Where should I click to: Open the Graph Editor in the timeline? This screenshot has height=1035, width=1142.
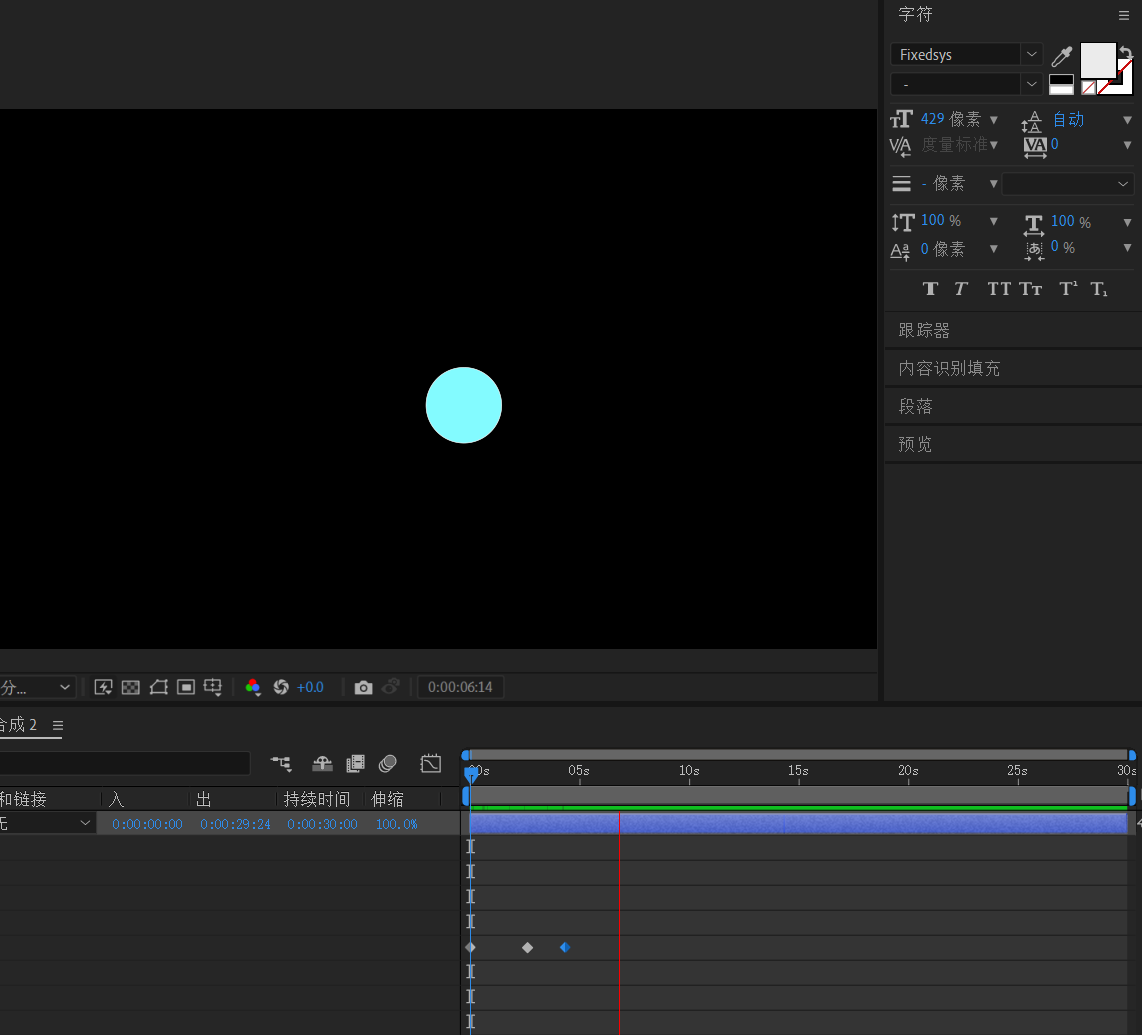tap(431, 764)
